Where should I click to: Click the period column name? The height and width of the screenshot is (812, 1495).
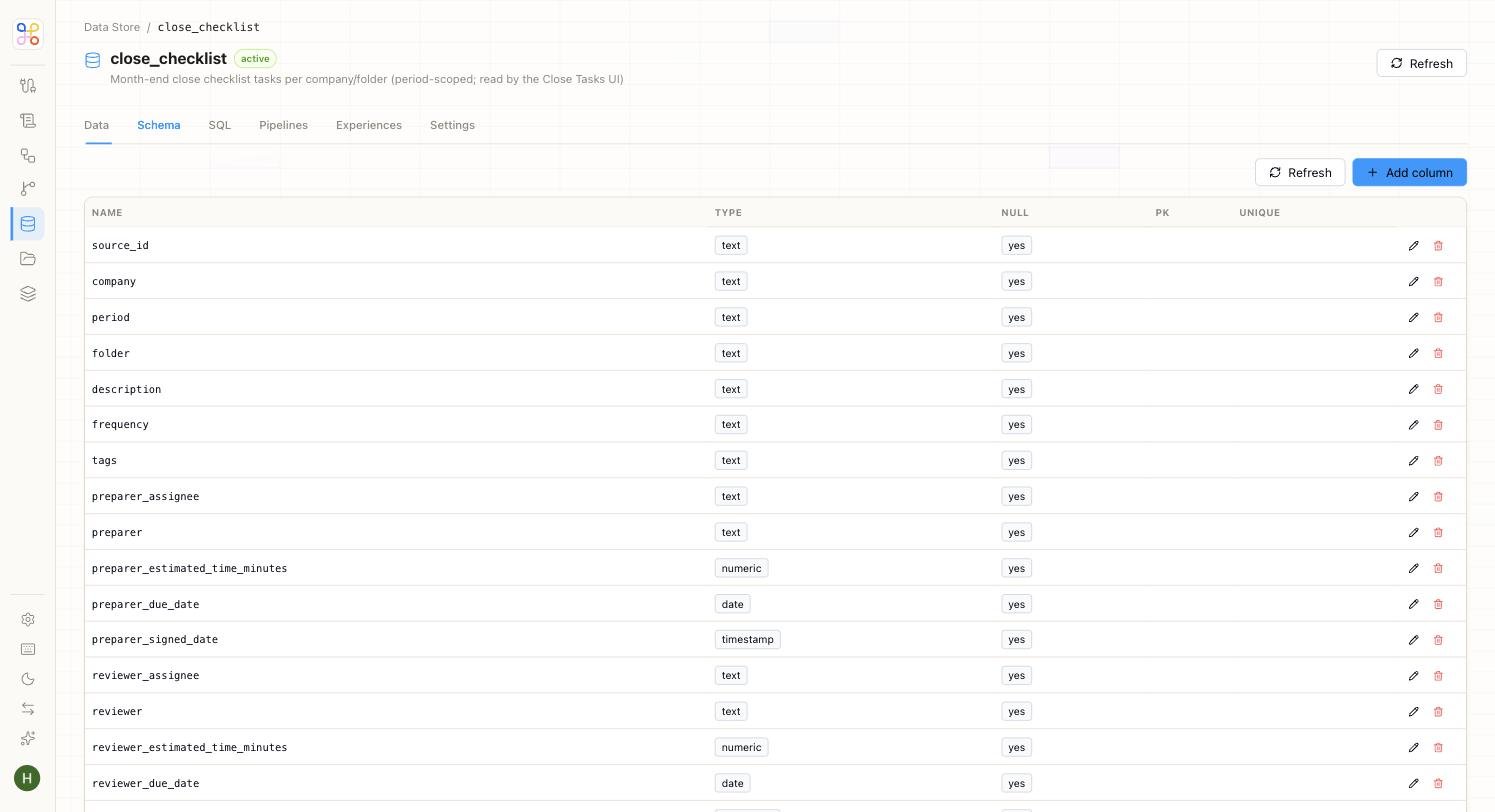[111, 317]
